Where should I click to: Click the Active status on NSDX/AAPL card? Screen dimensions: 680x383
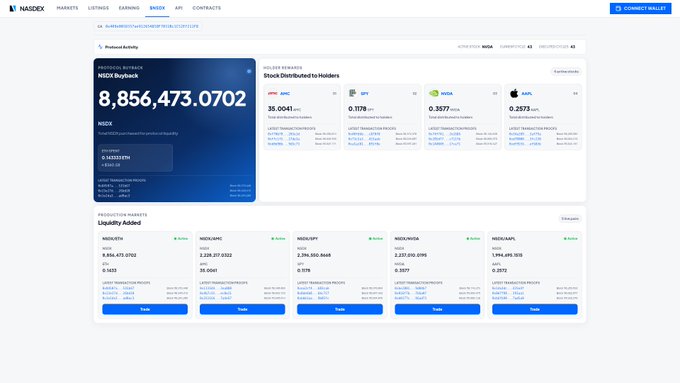571,239
